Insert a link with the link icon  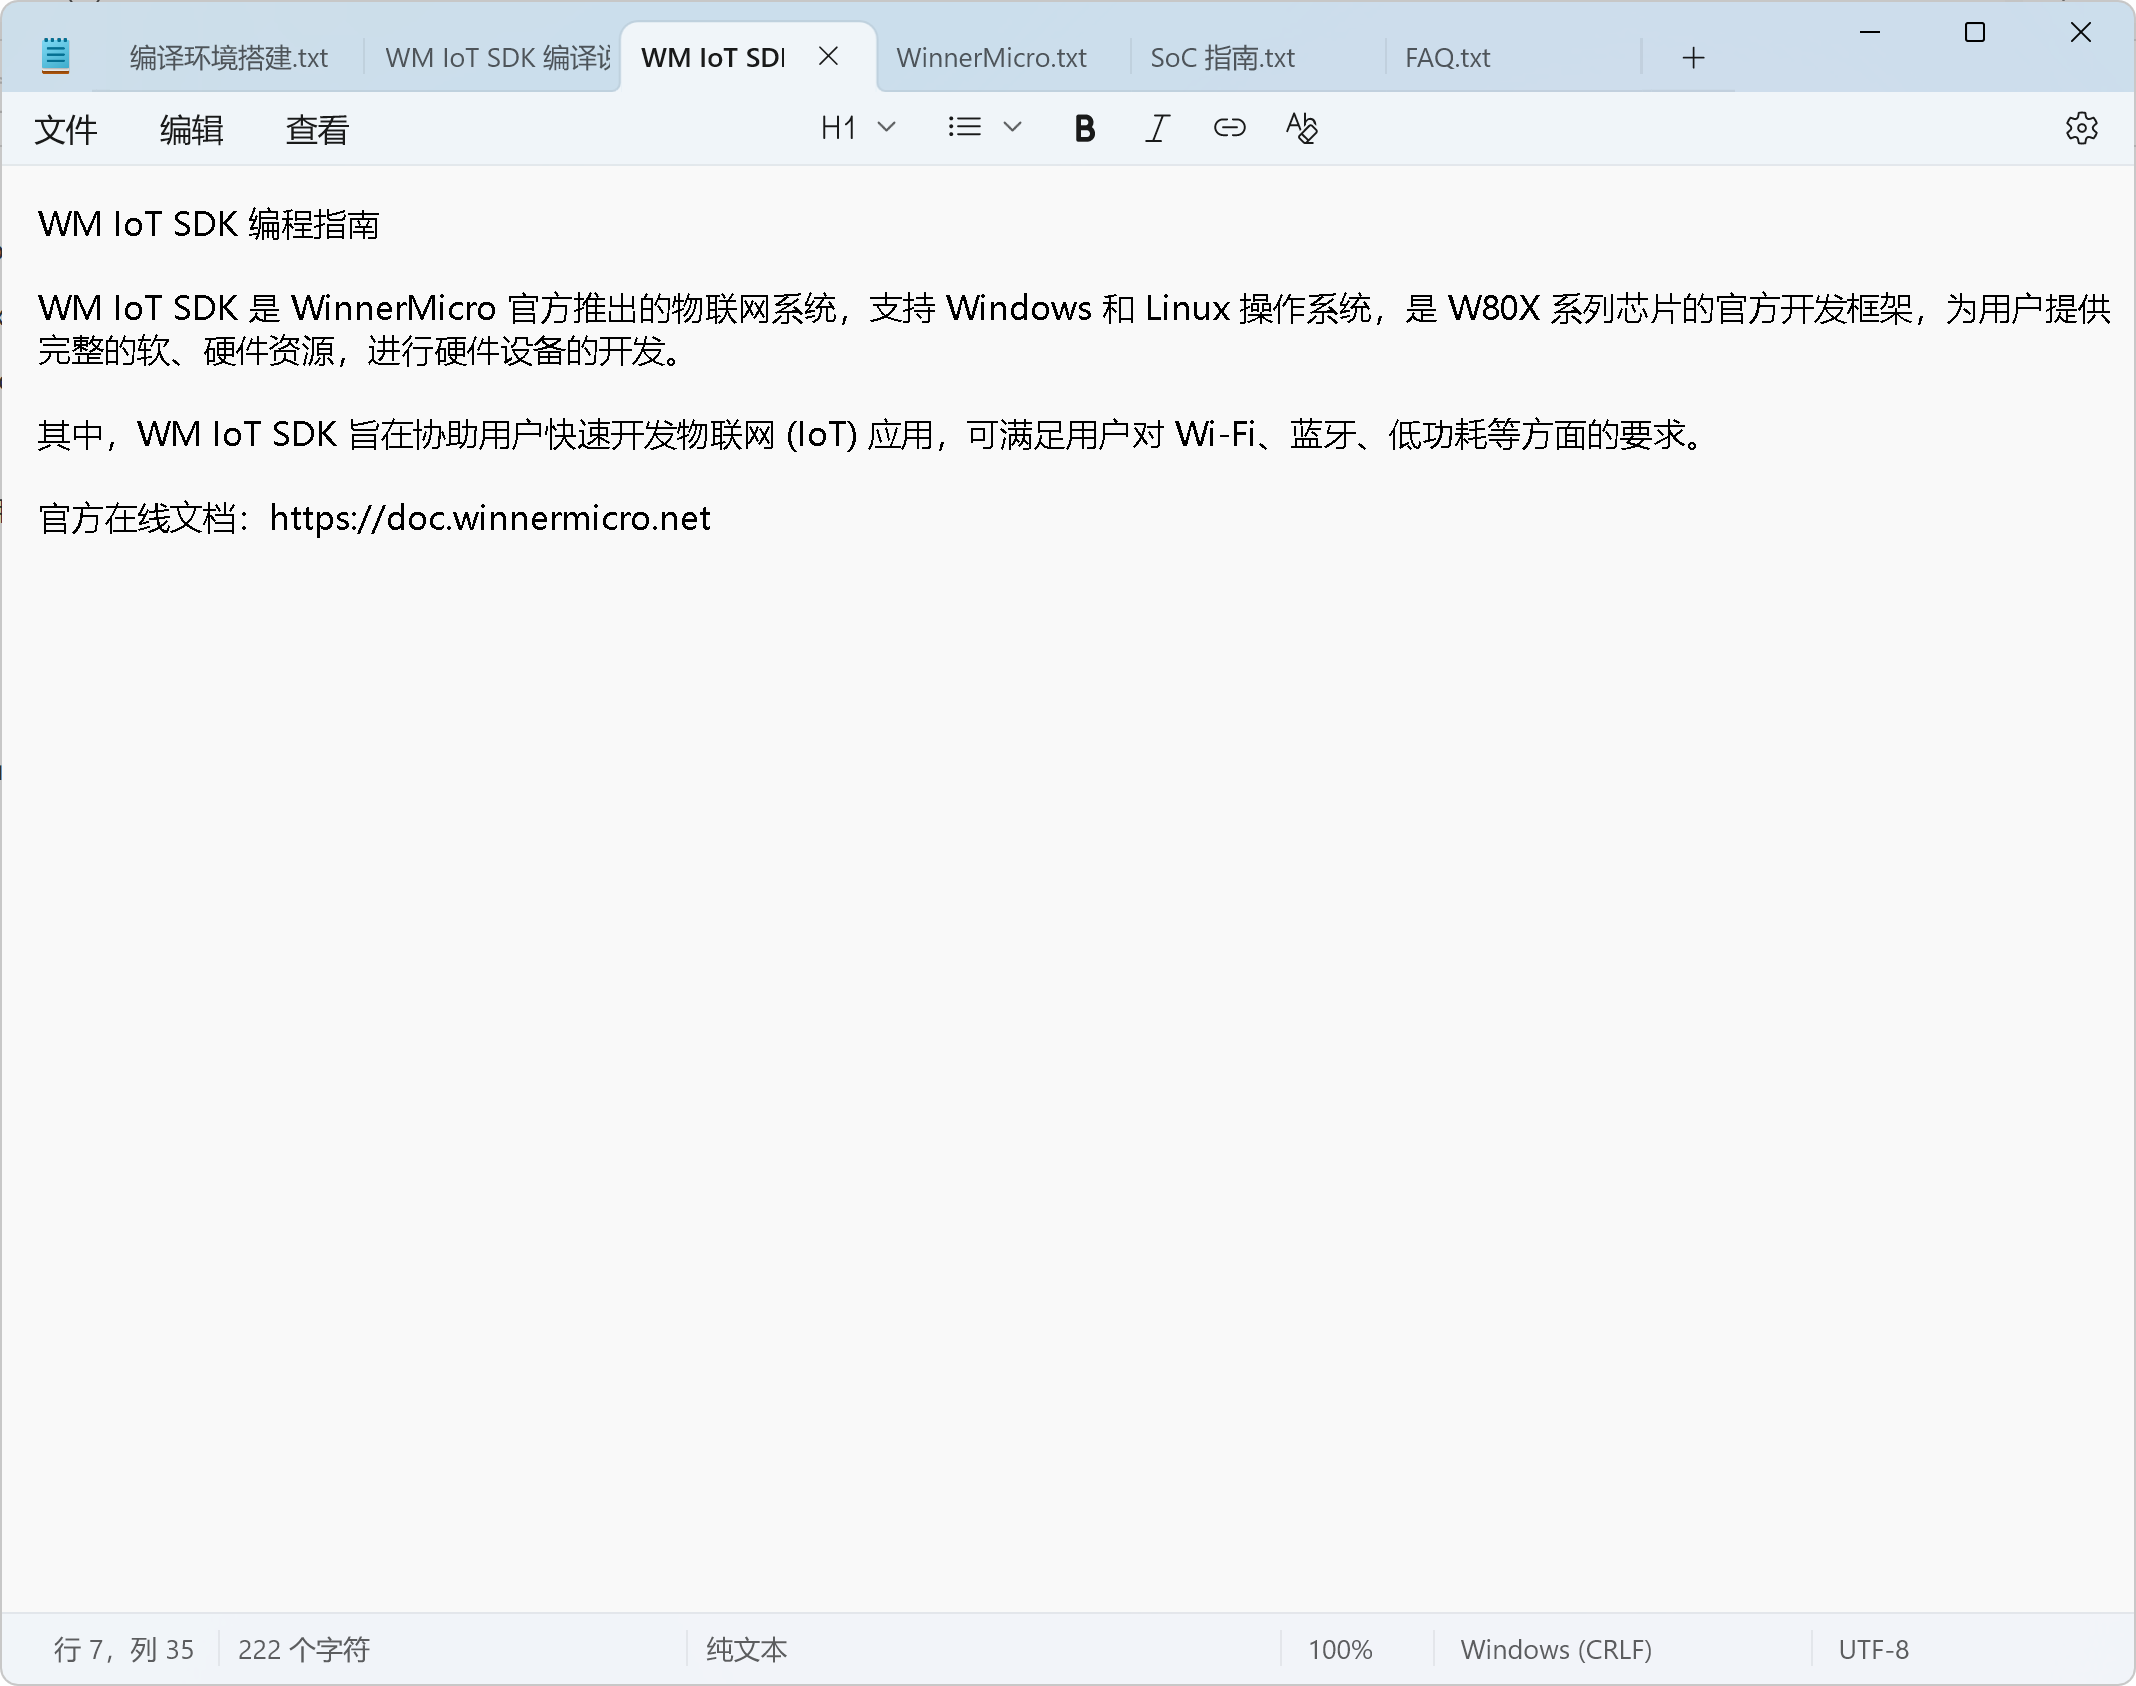coord(1229,128)
